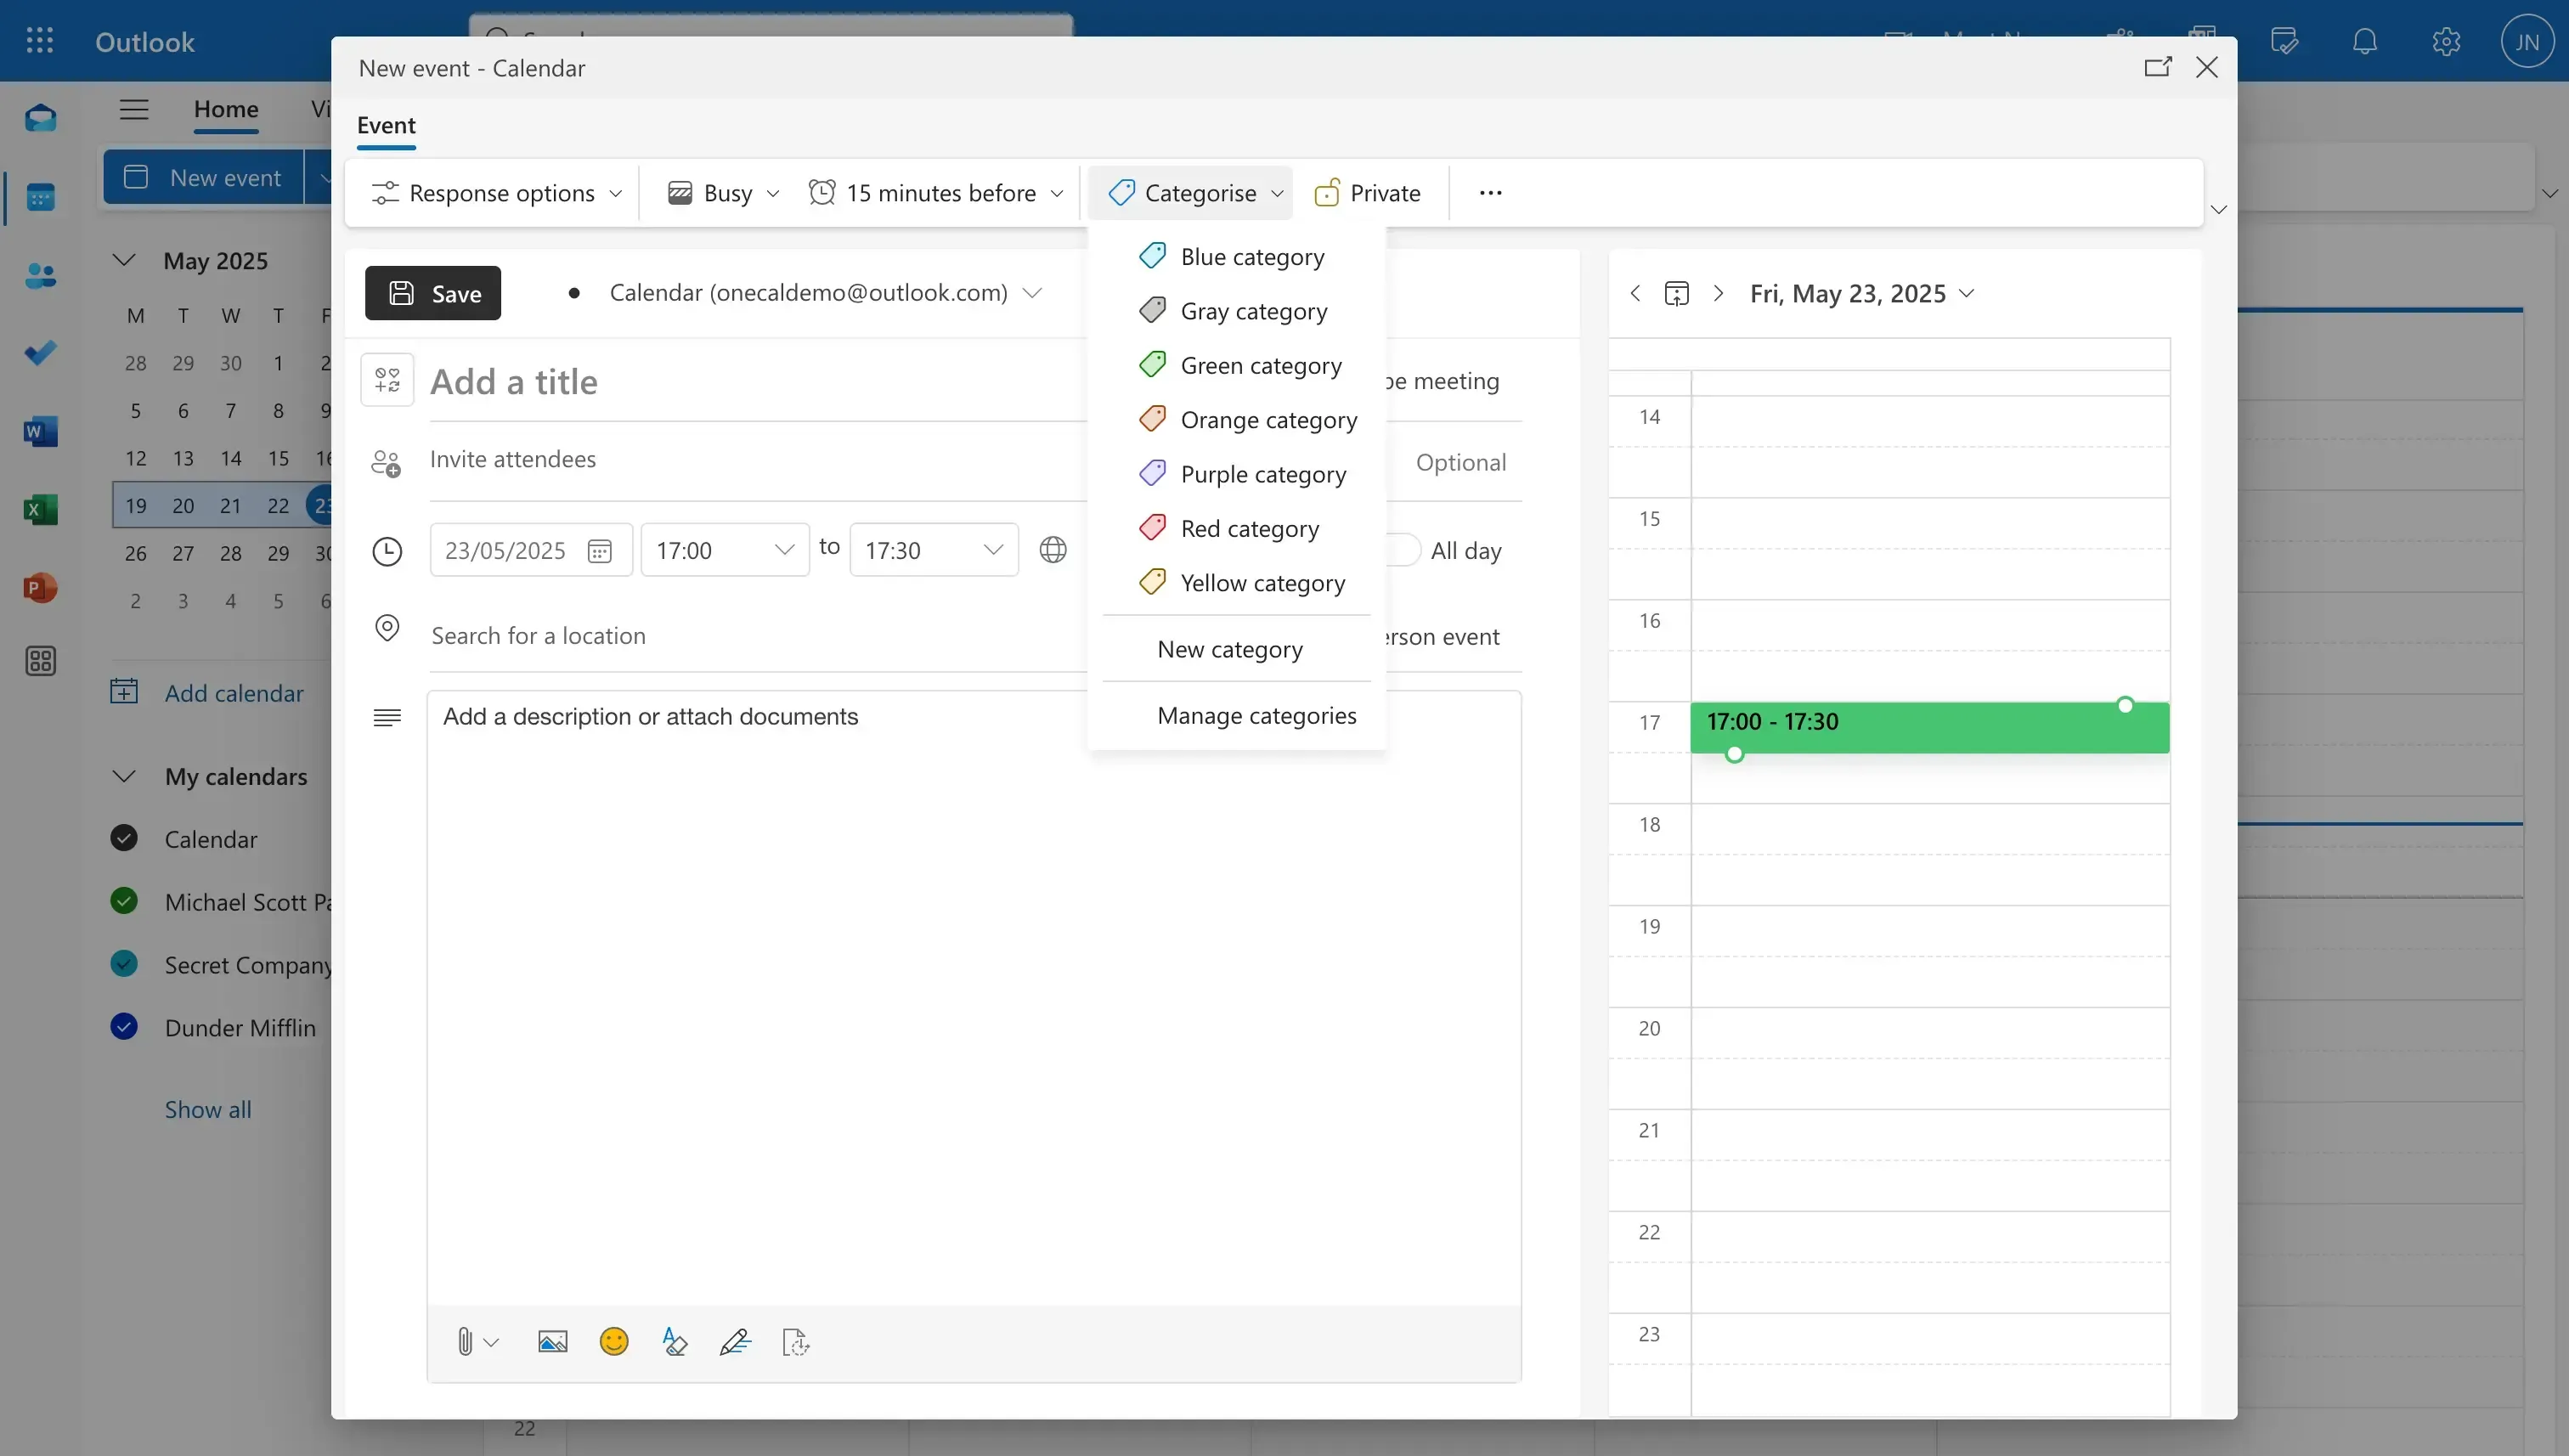Toggle the Michael Scott calendar visibility
The image size is (2569, 1456).
123,901
